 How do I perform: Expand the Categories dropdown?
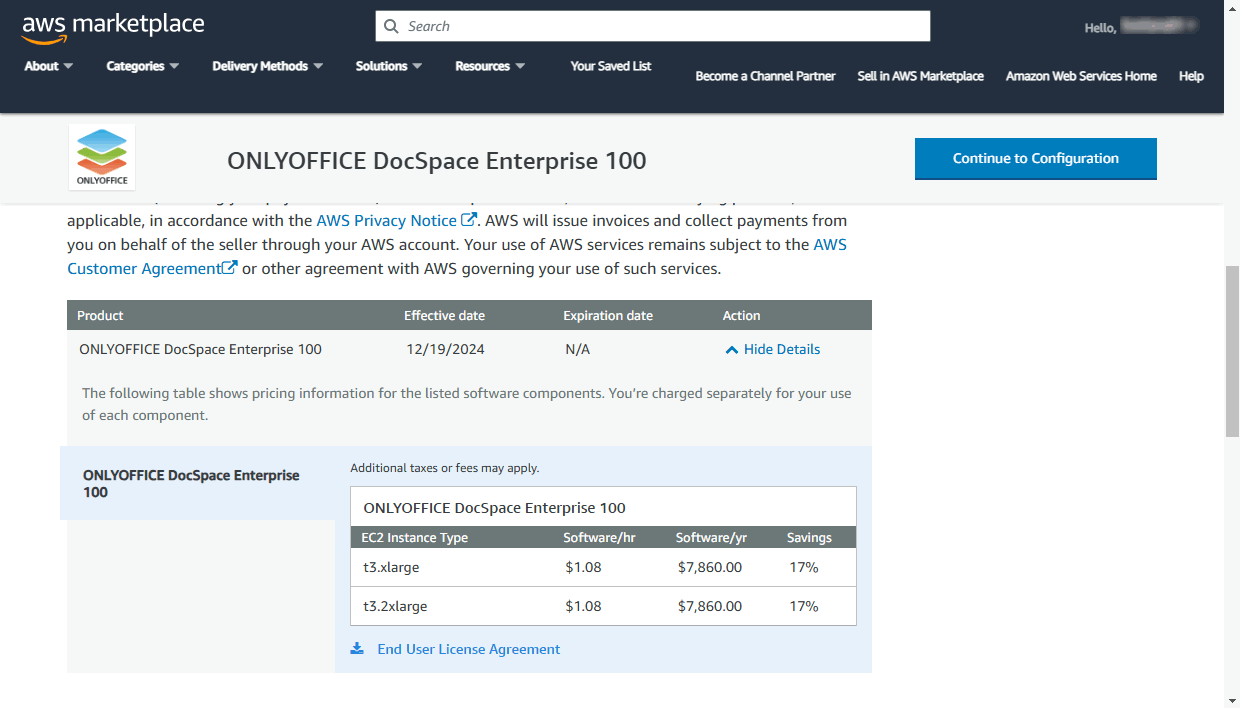142,66
